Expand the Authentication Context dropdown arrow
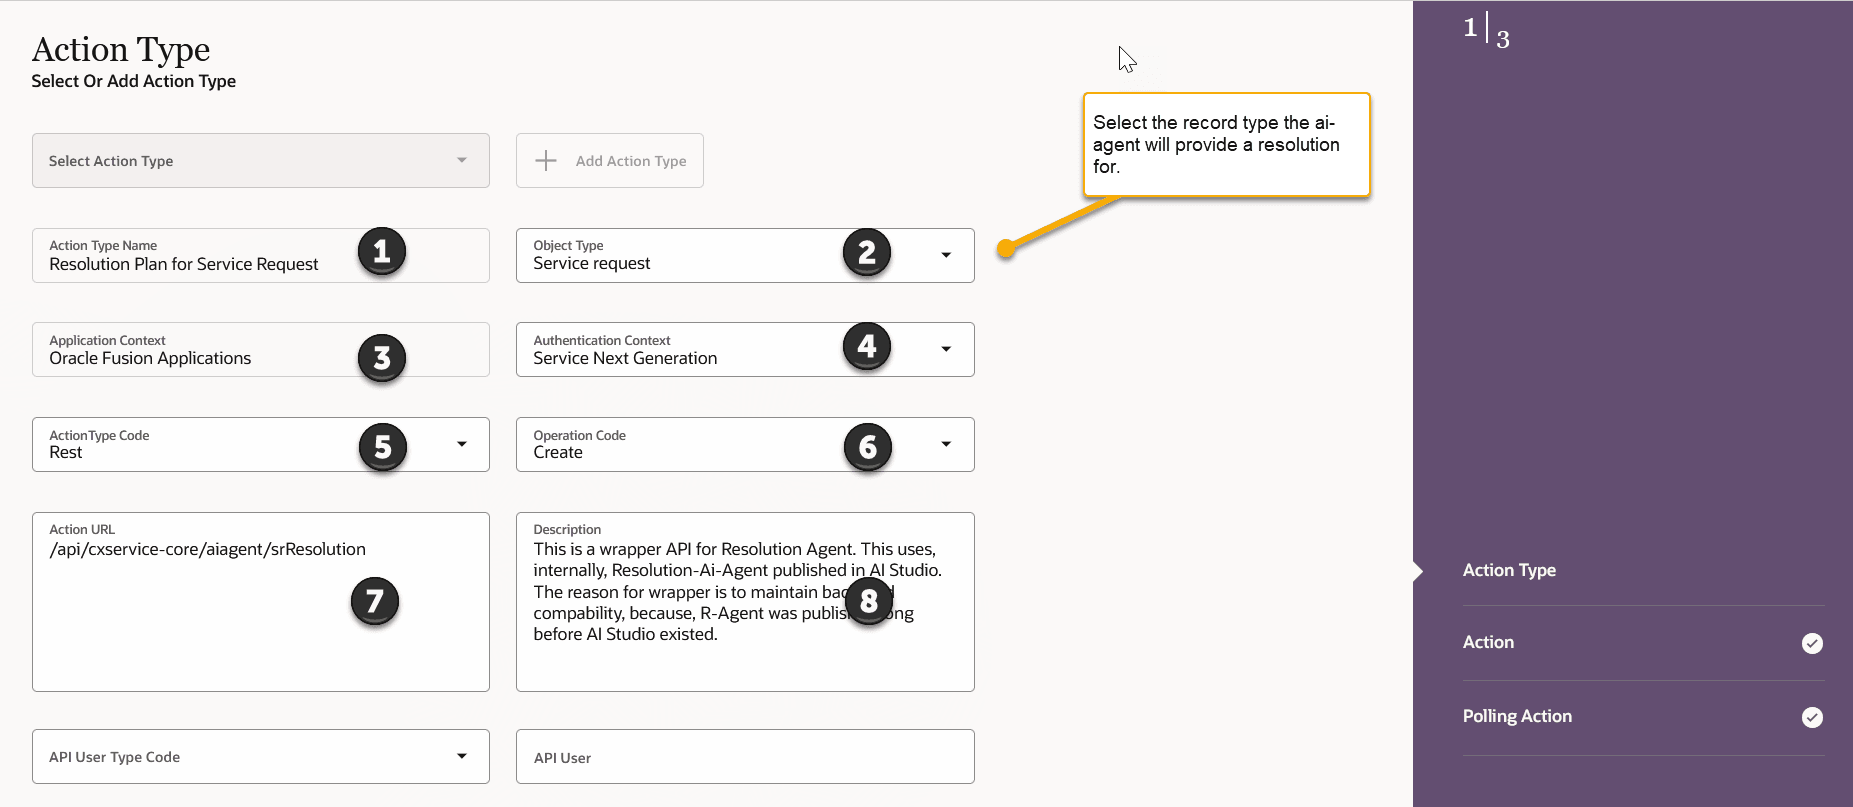 (x=946, y=349)
